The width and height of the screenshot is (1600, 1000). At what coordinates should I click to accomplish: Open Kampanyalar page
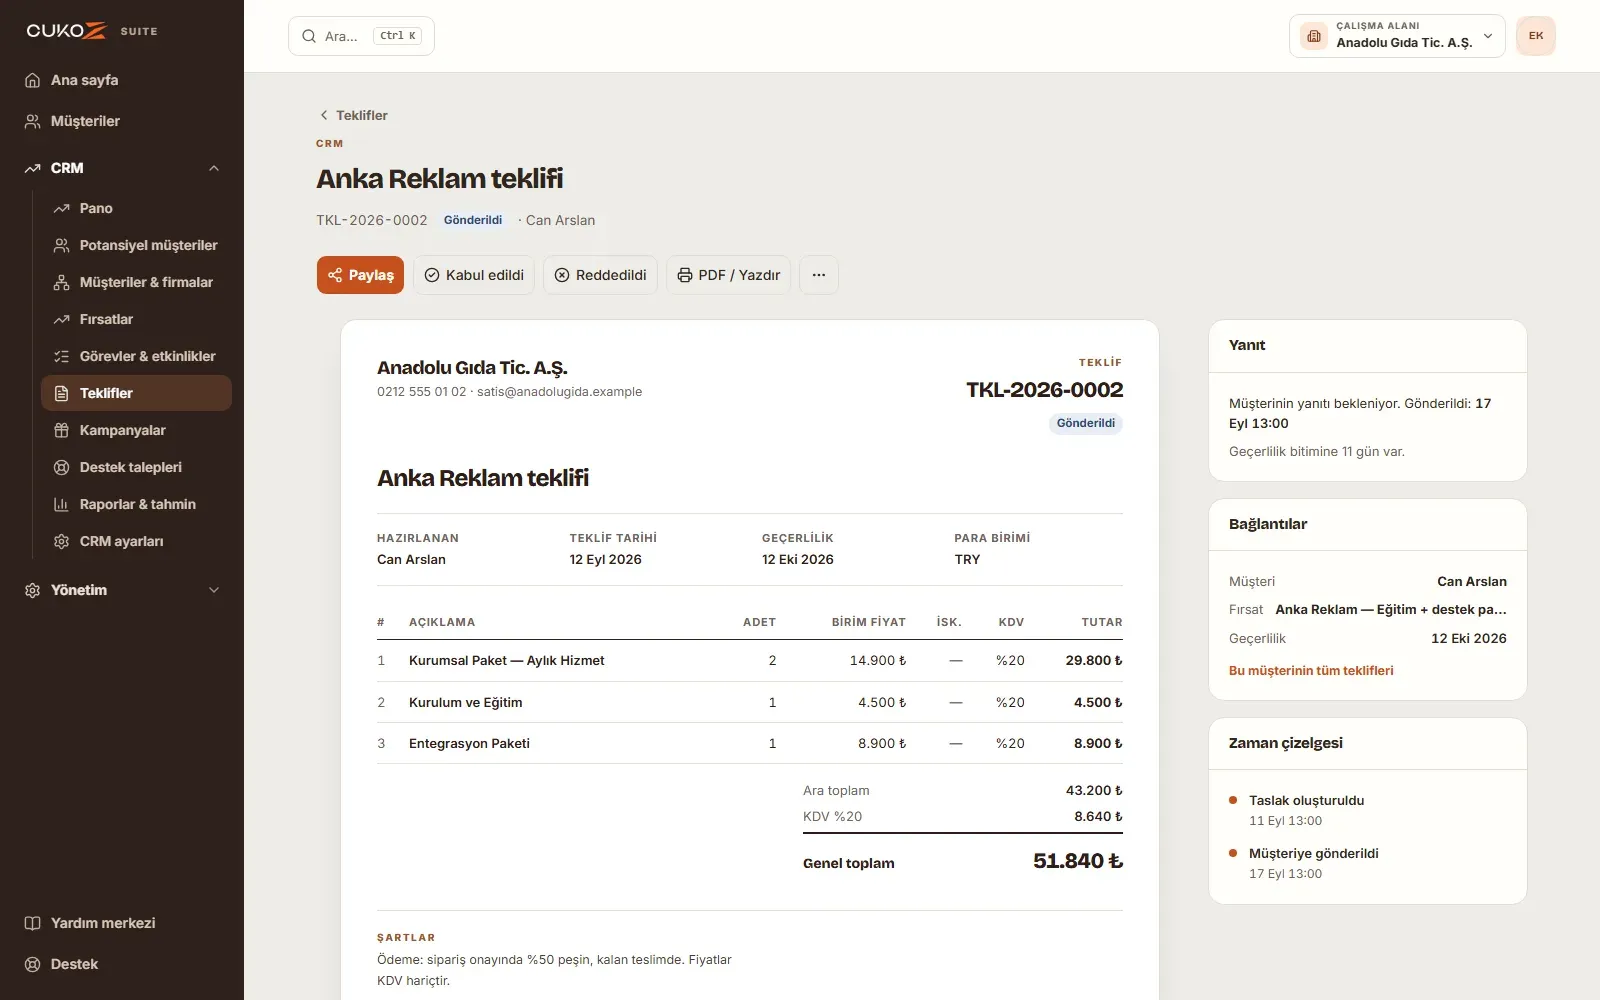(136, 430)
